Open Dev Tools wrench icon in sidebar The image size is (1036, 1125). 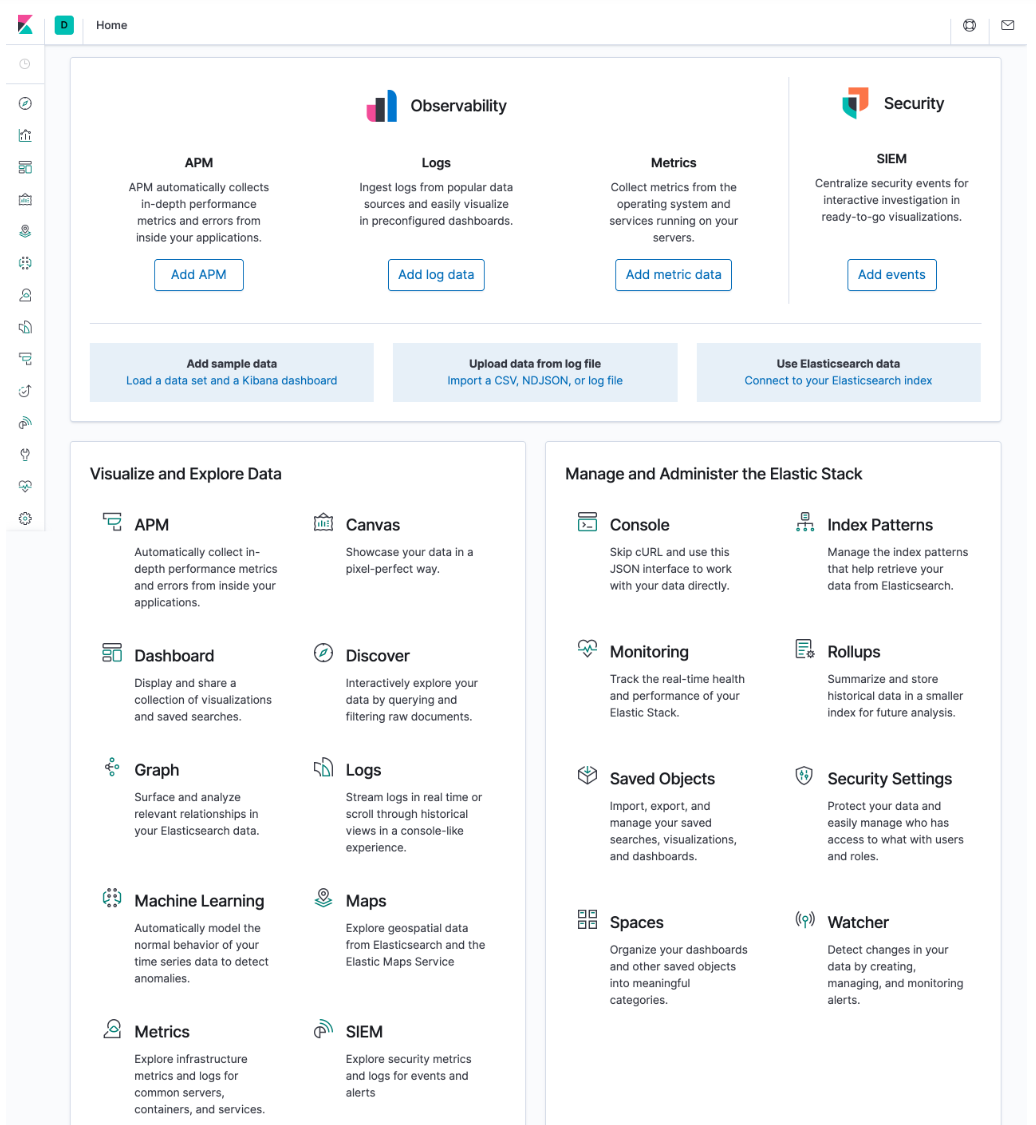pos(25,454)
